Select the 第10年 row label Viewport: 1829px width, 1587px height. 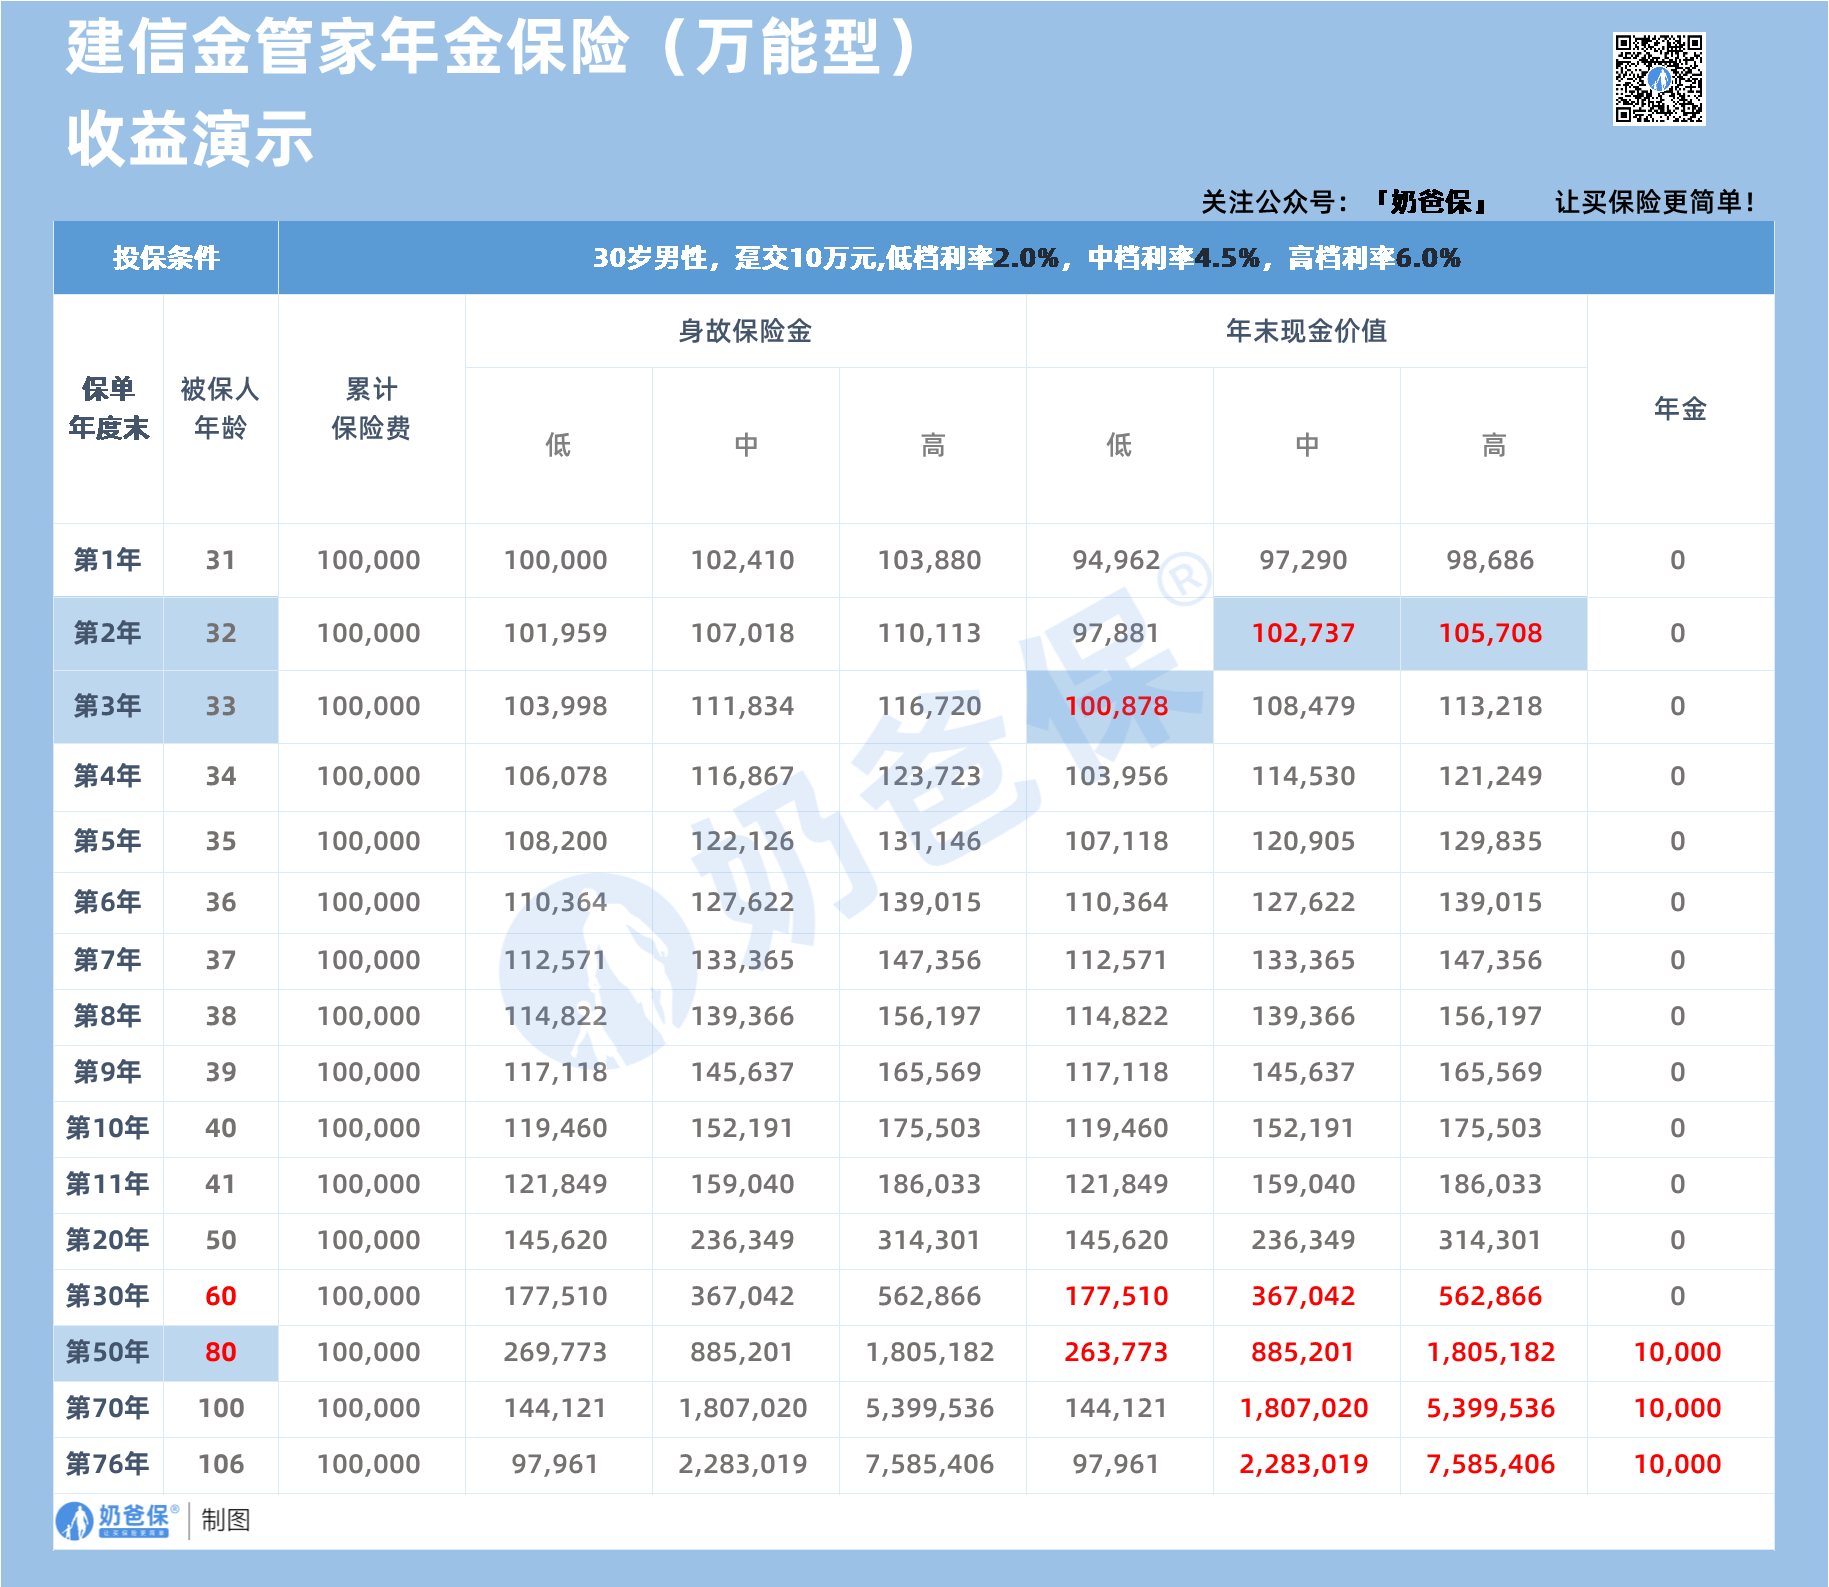(107, 1128)
